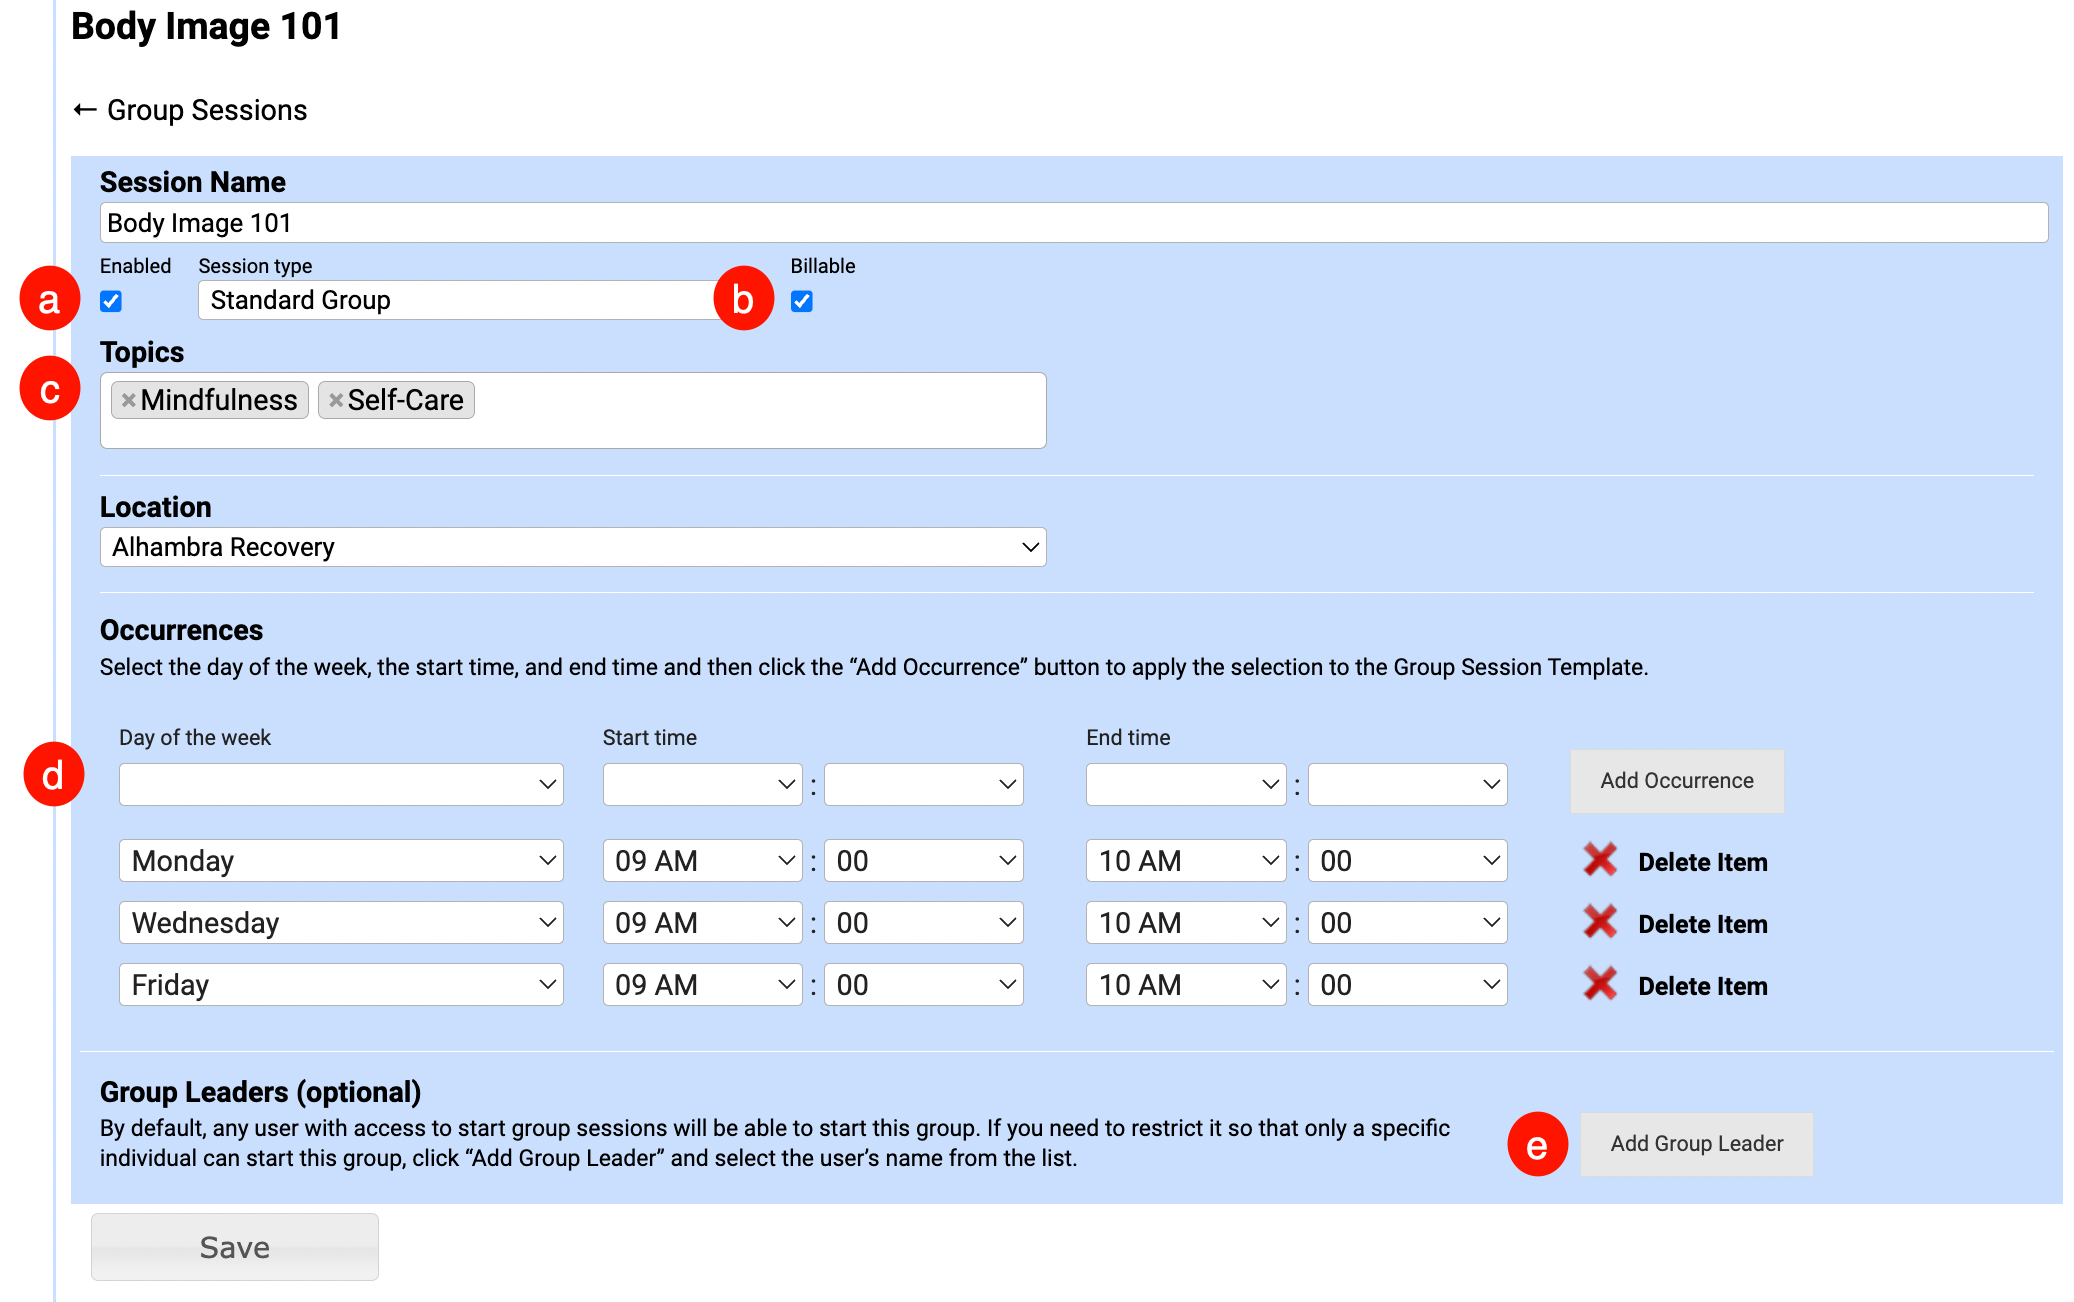Click the back arrow to Group Sessions
Screen dimensions: 2074x1302
pos(85,110)
